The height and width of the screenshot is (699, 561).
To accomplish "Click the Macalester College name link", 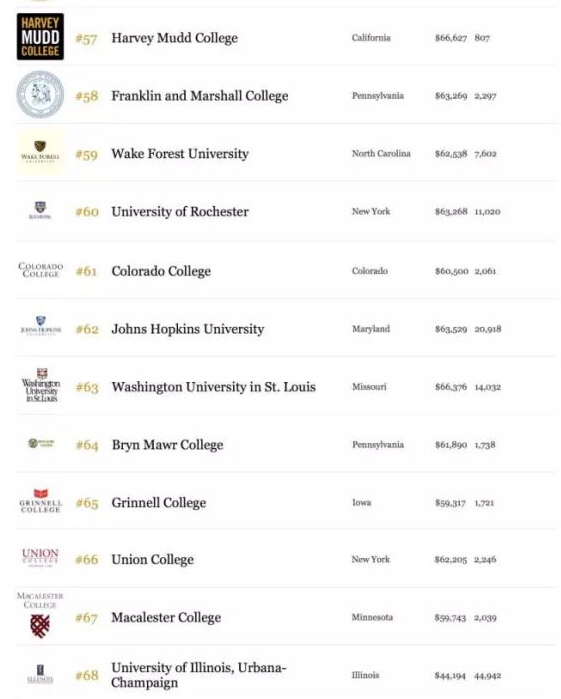I will tap(166, 617).
